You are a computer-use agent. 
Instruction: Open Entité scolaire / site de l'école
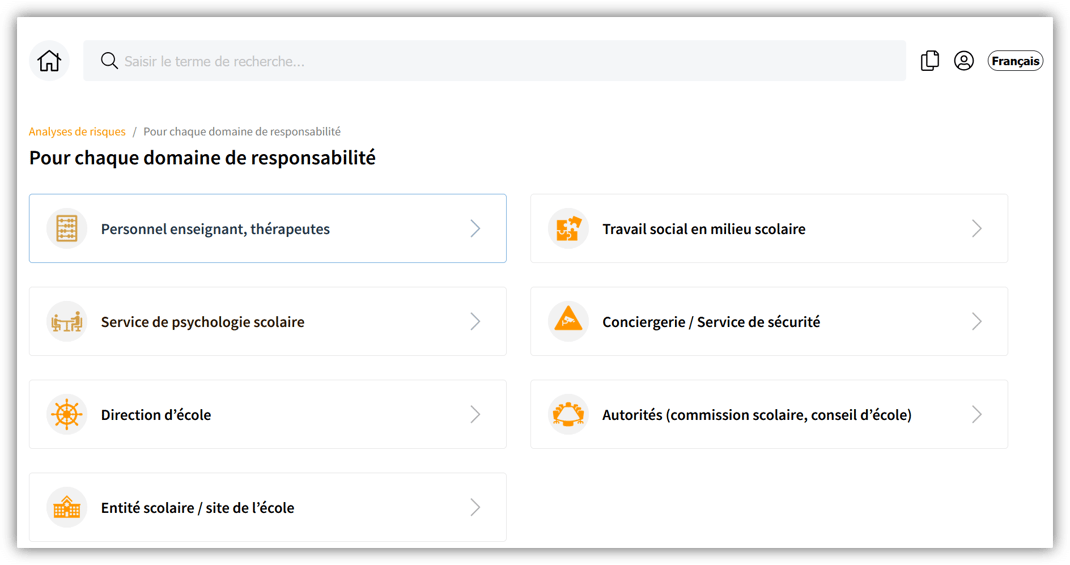pos(198,508)
